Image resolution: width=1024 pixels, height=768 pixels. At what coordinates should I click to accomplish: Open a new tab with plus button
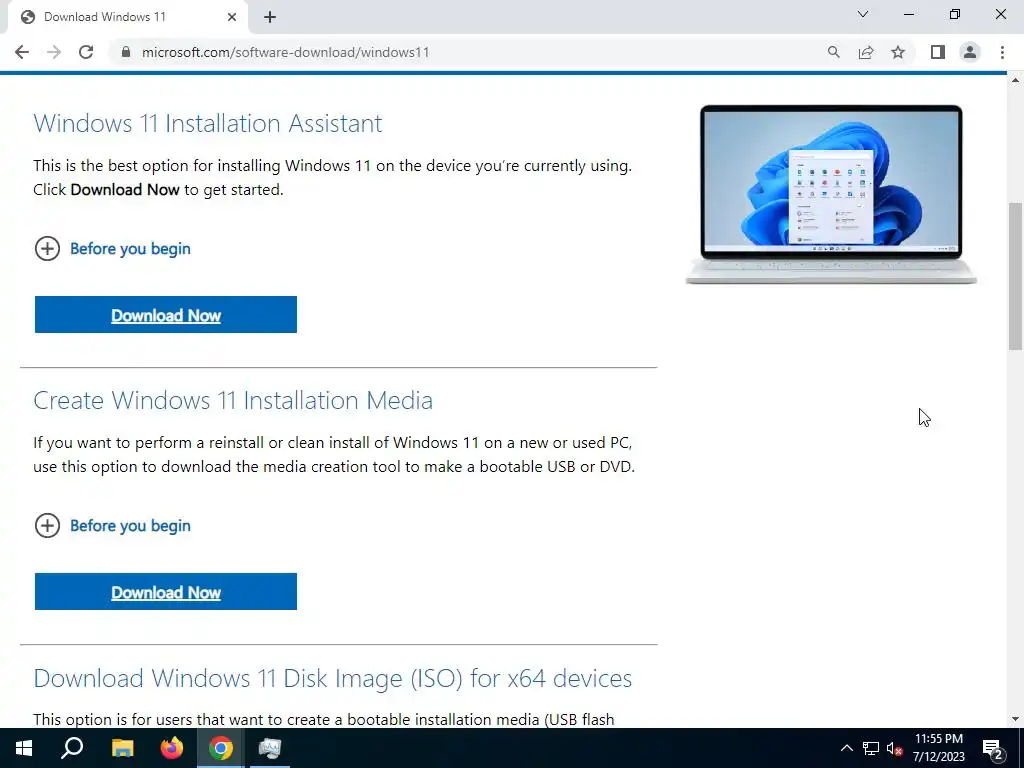pyautogui.click(x=270, y=18)
